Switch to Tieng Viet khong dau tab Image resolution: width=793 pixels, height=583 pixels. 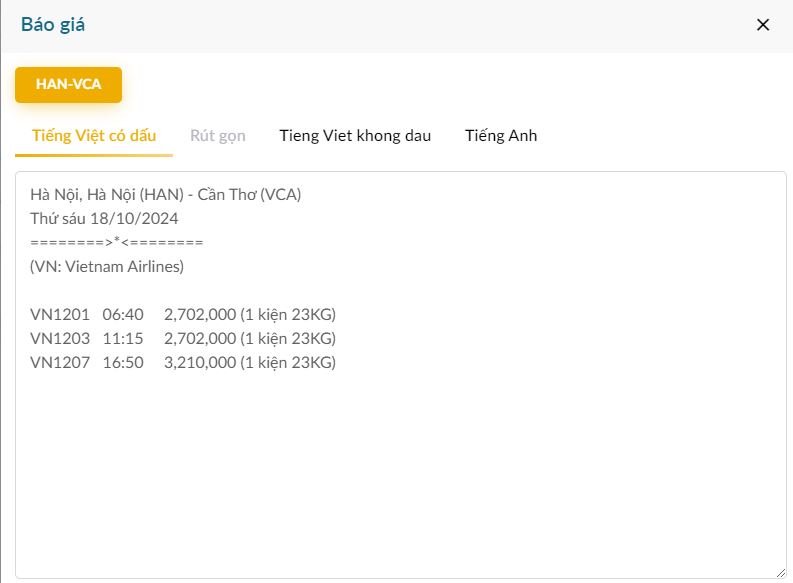point(355,136)
